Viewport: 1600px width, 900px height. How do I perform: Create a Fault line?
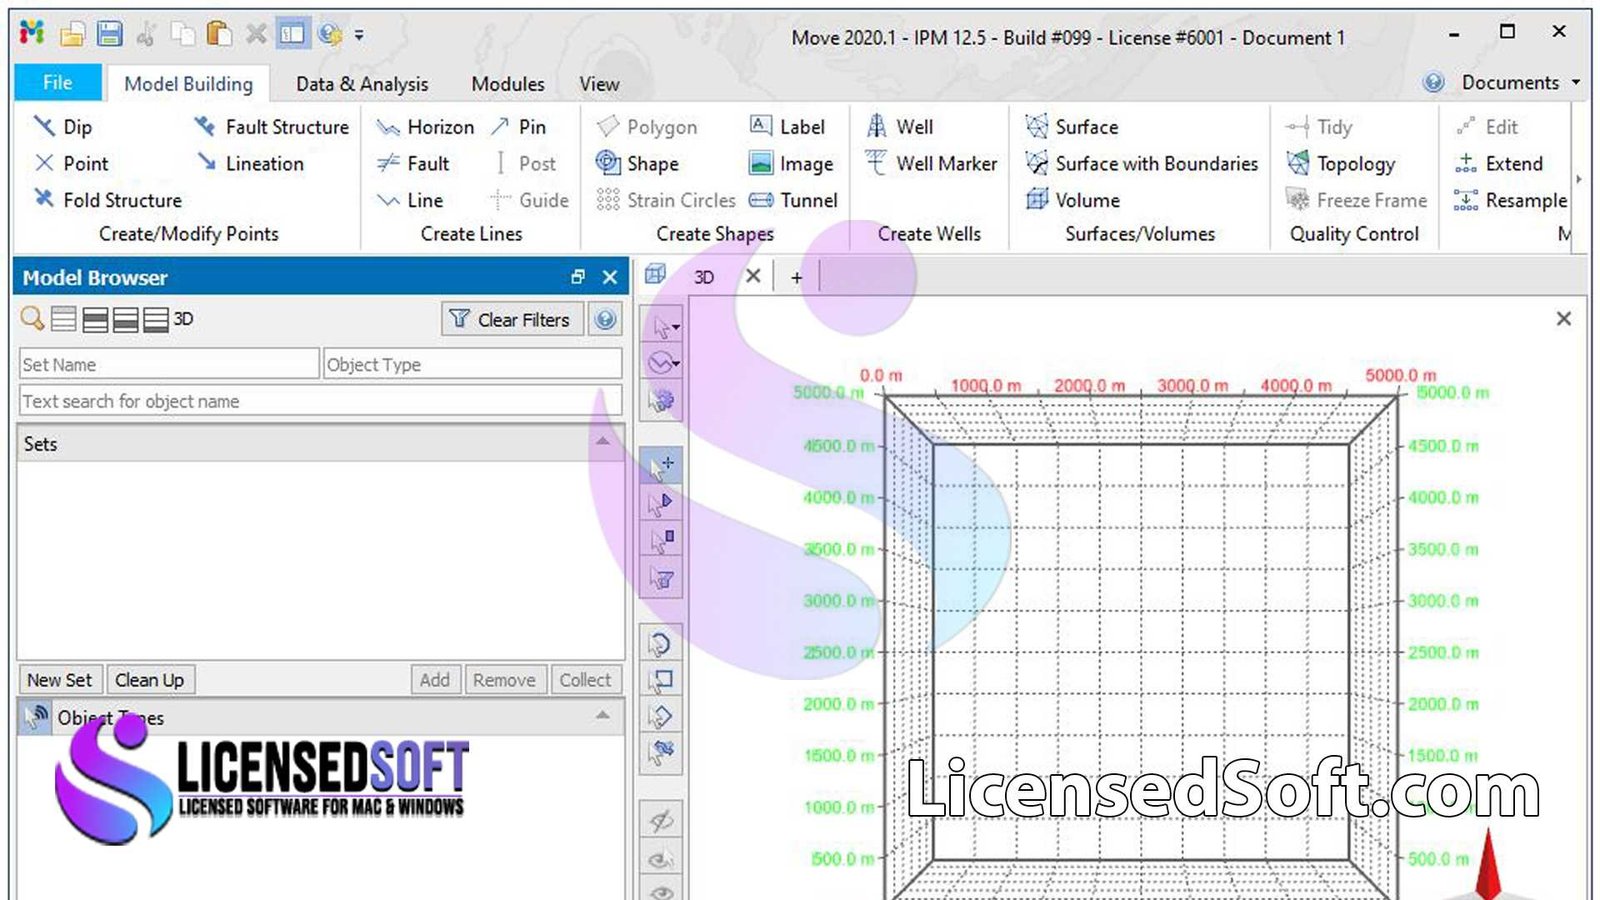[x=413, y=163]
